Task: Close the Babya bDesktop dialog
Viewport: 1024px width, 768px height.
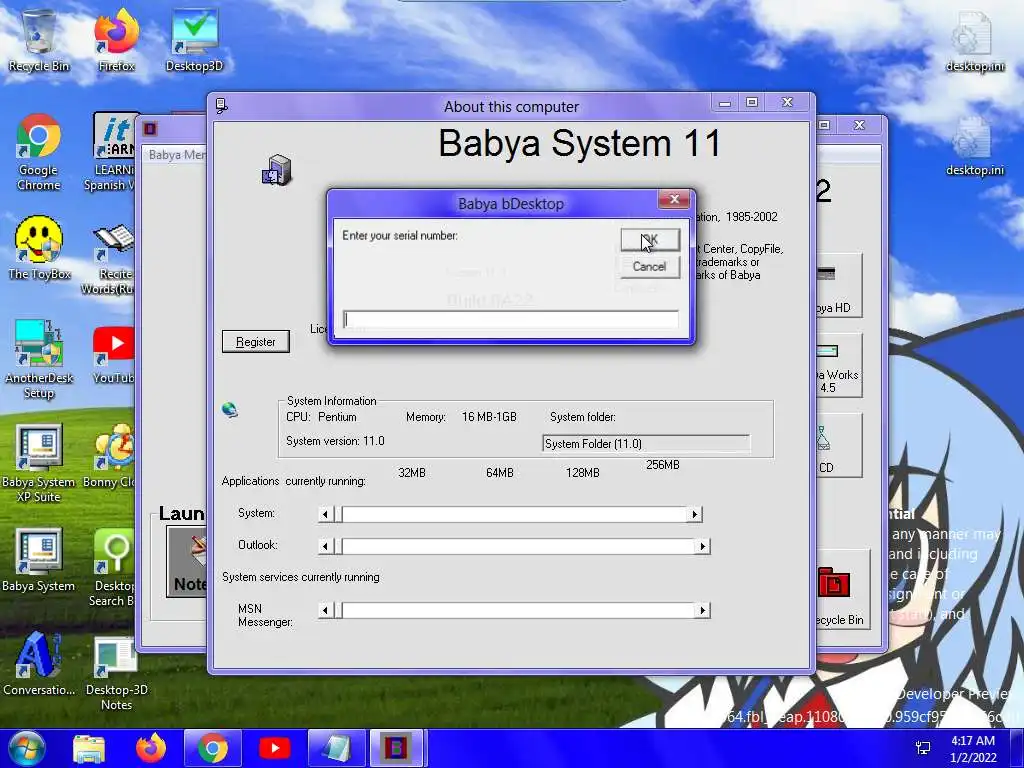Action: [674, 199]
